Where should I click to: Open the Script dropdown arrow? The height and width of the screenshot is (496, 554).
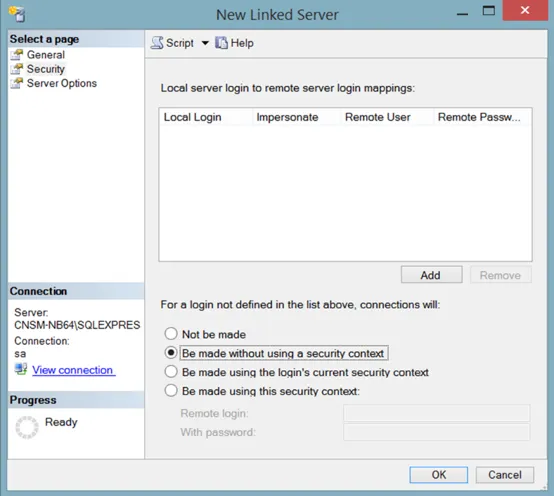[205, 43]
